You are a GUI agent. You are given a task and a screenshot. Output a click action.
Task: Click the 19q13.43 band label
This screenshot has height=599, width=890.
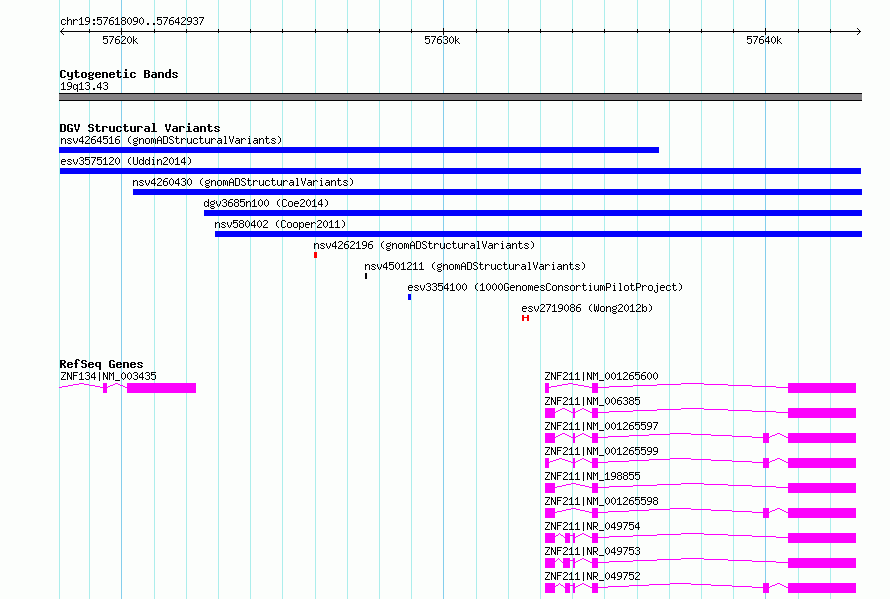(x=84, y=86)
